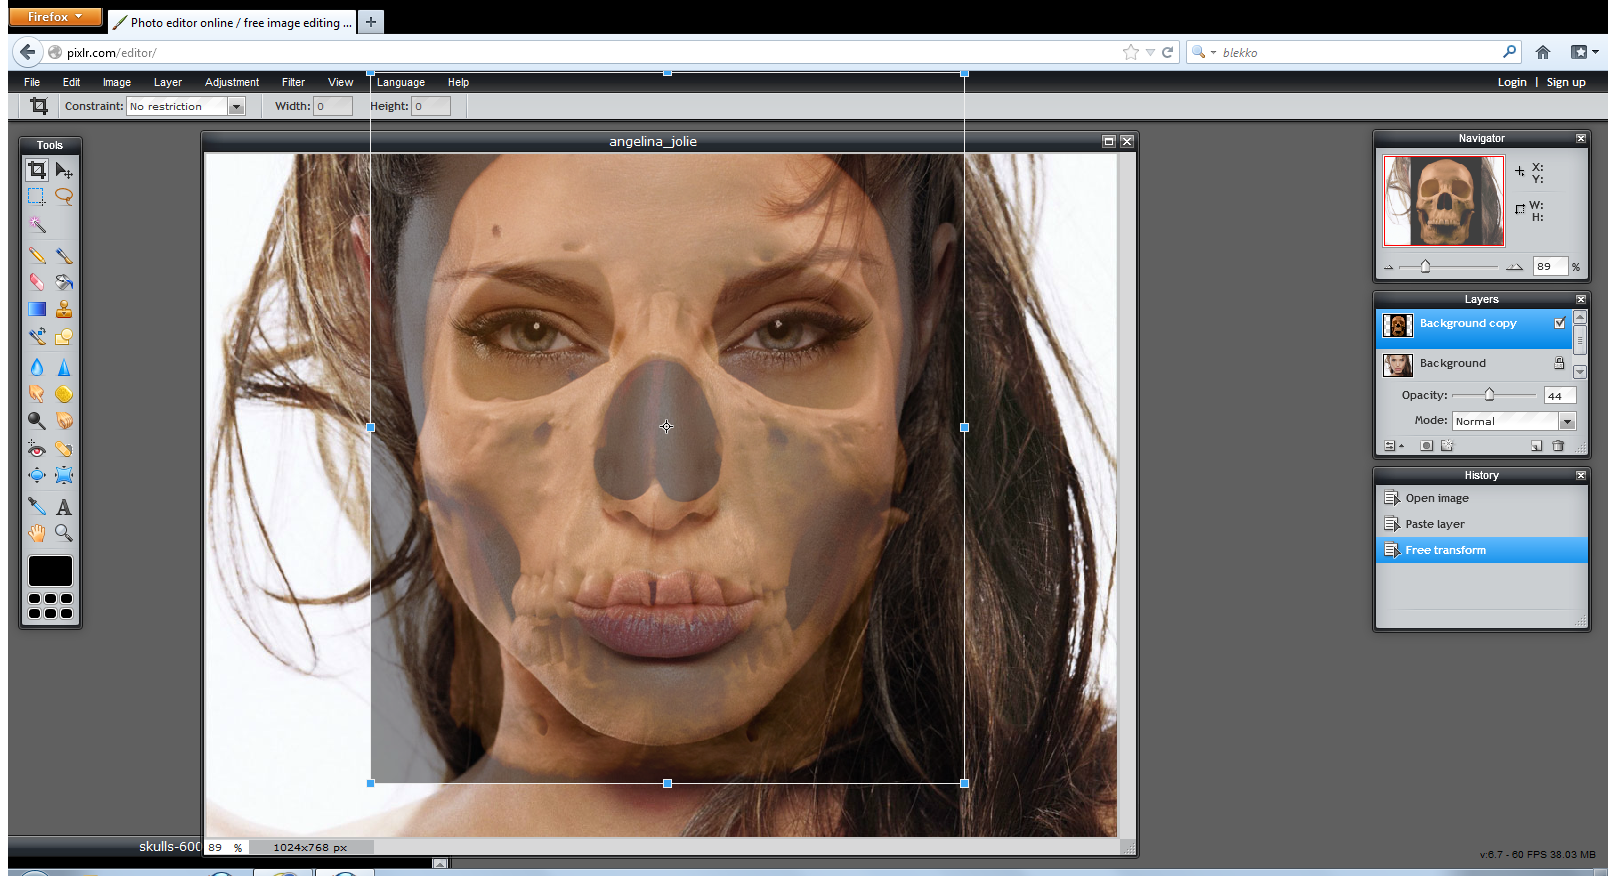The width and height of the screenshot is (1616, 876).
Task: Pick the Smudge finger tool
Action: click(x=37, y=394)
